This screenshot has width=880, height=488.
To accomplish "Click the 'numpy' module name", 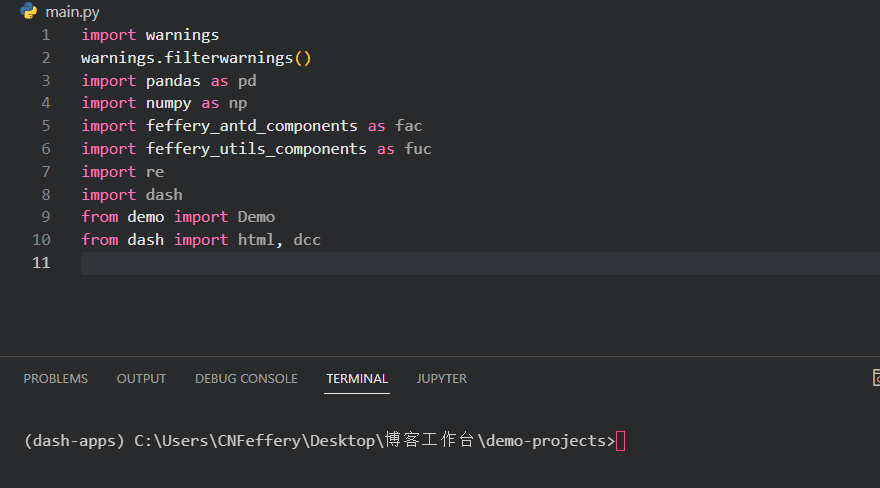I will coord(168,104).
